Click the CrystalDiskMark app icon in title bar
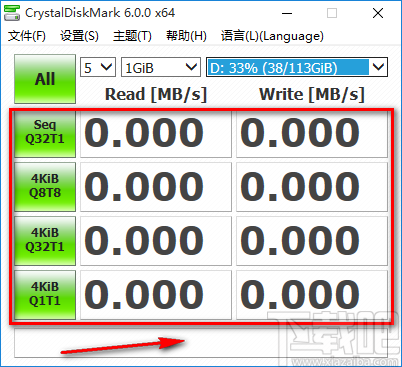Screen dimensions: 402x367 [x=12, y=13]
